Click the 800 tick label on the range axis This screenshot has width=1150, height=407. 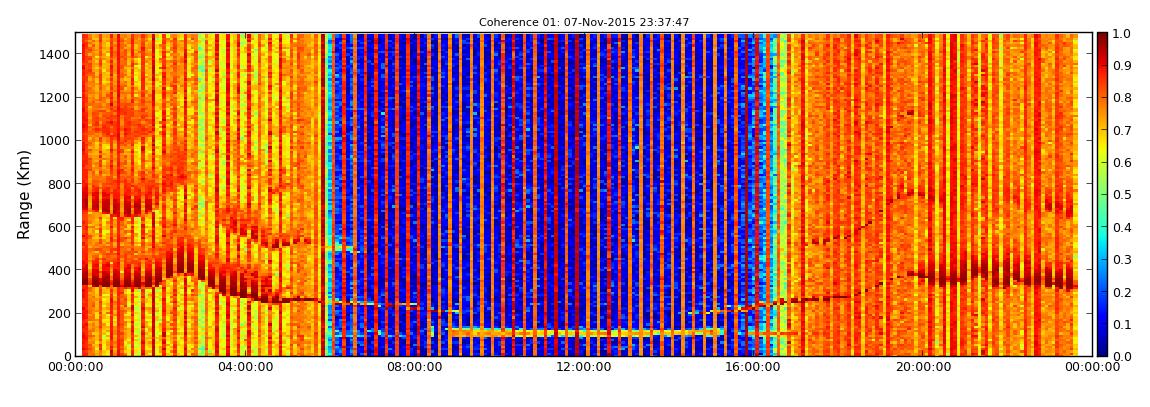click(x=59, y=184)
